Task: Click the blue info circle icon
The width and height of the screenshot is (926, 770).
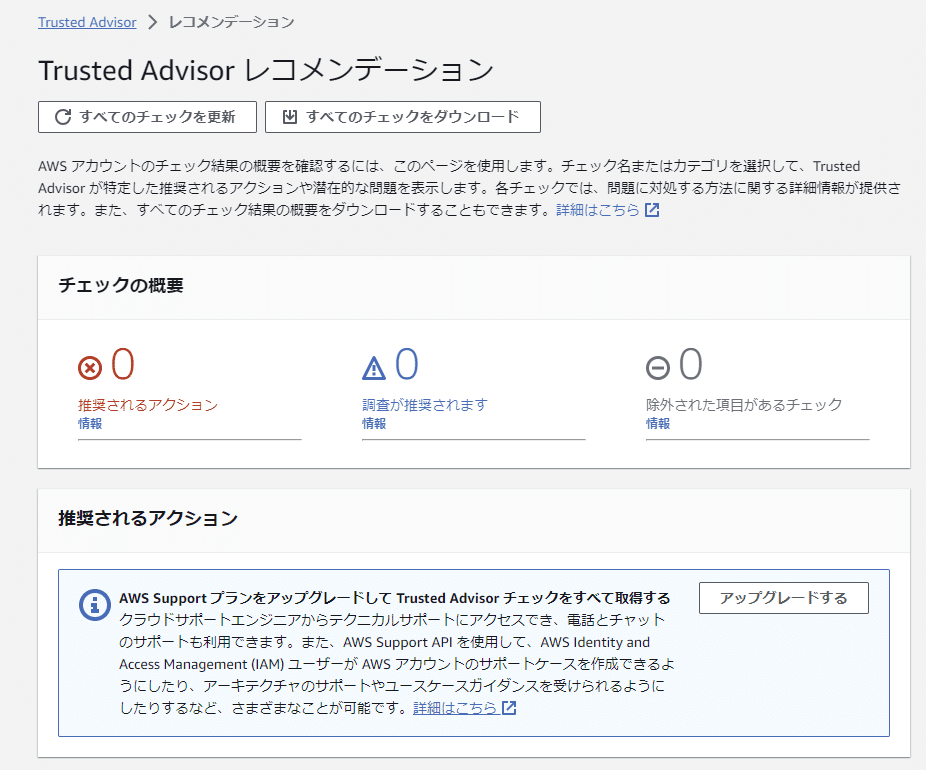Action: click(94, 605)
